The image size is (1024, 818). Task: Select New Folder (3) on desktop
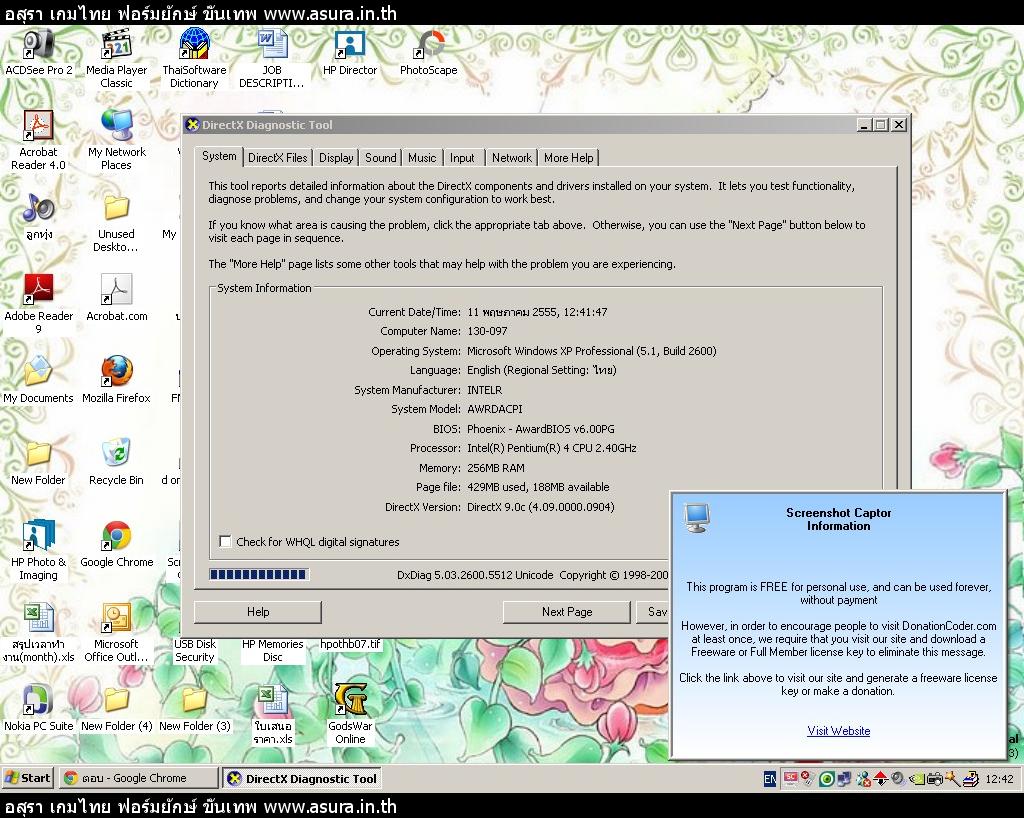coord(195,709)
